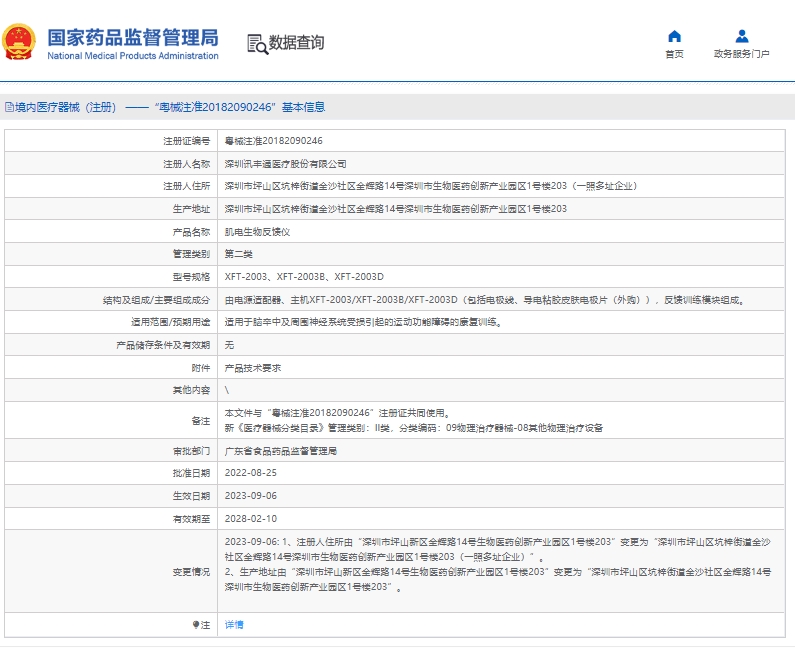The width and height of the screenshot is (795, 648).
Task: Click the 产品名称 row label
Action: pyautogui.click(x=191, y=232)
